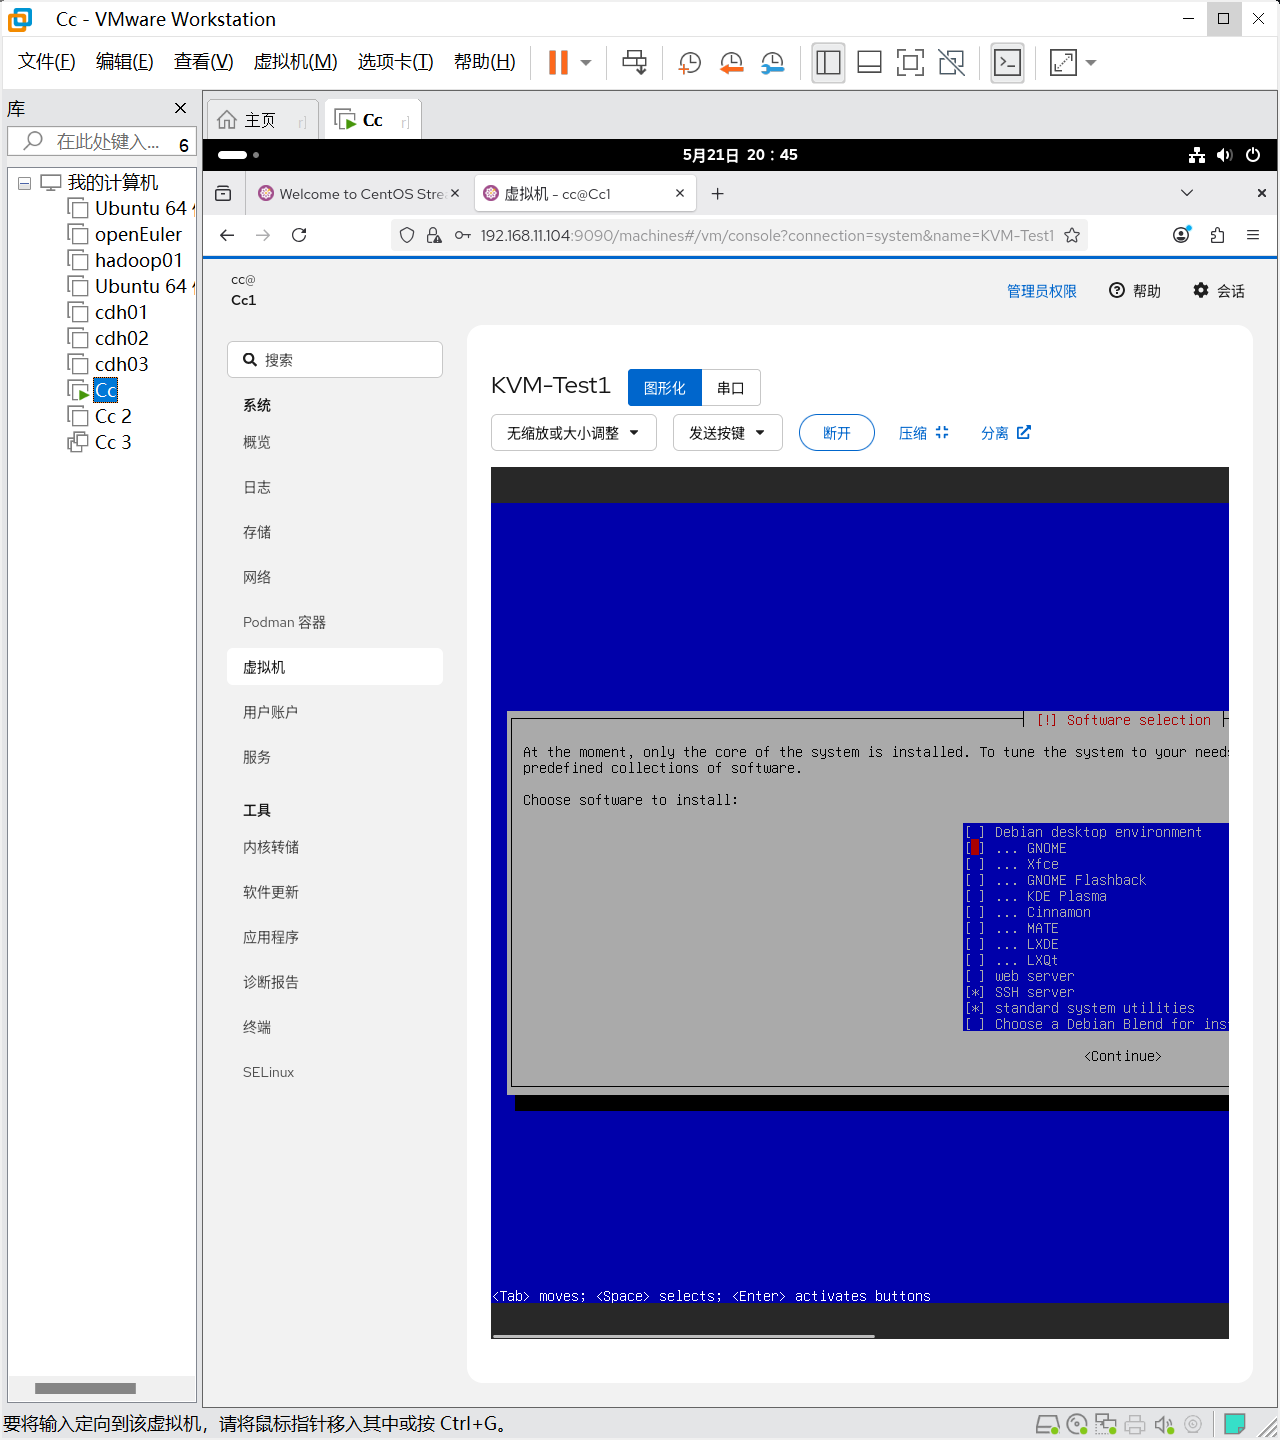Click the sound card status bar icon
The width and height of the screenshot is (1280, 1440).
(1164, 1424)
